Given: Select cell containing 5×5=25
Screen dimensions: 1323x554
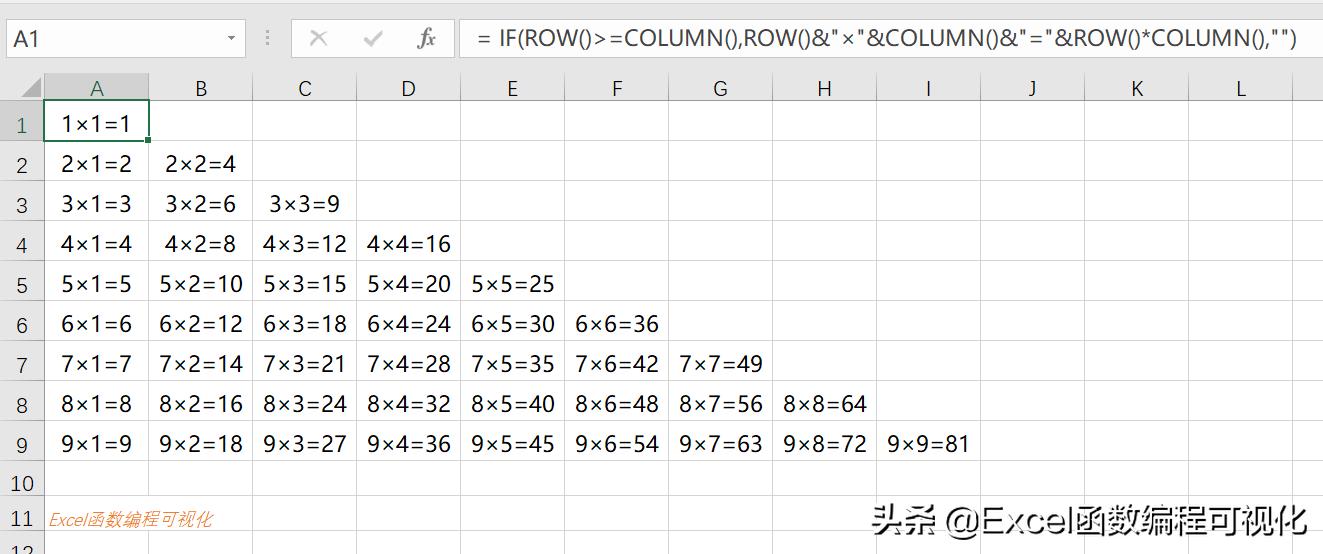Looking at the screenshot, I should pos(512,283).
